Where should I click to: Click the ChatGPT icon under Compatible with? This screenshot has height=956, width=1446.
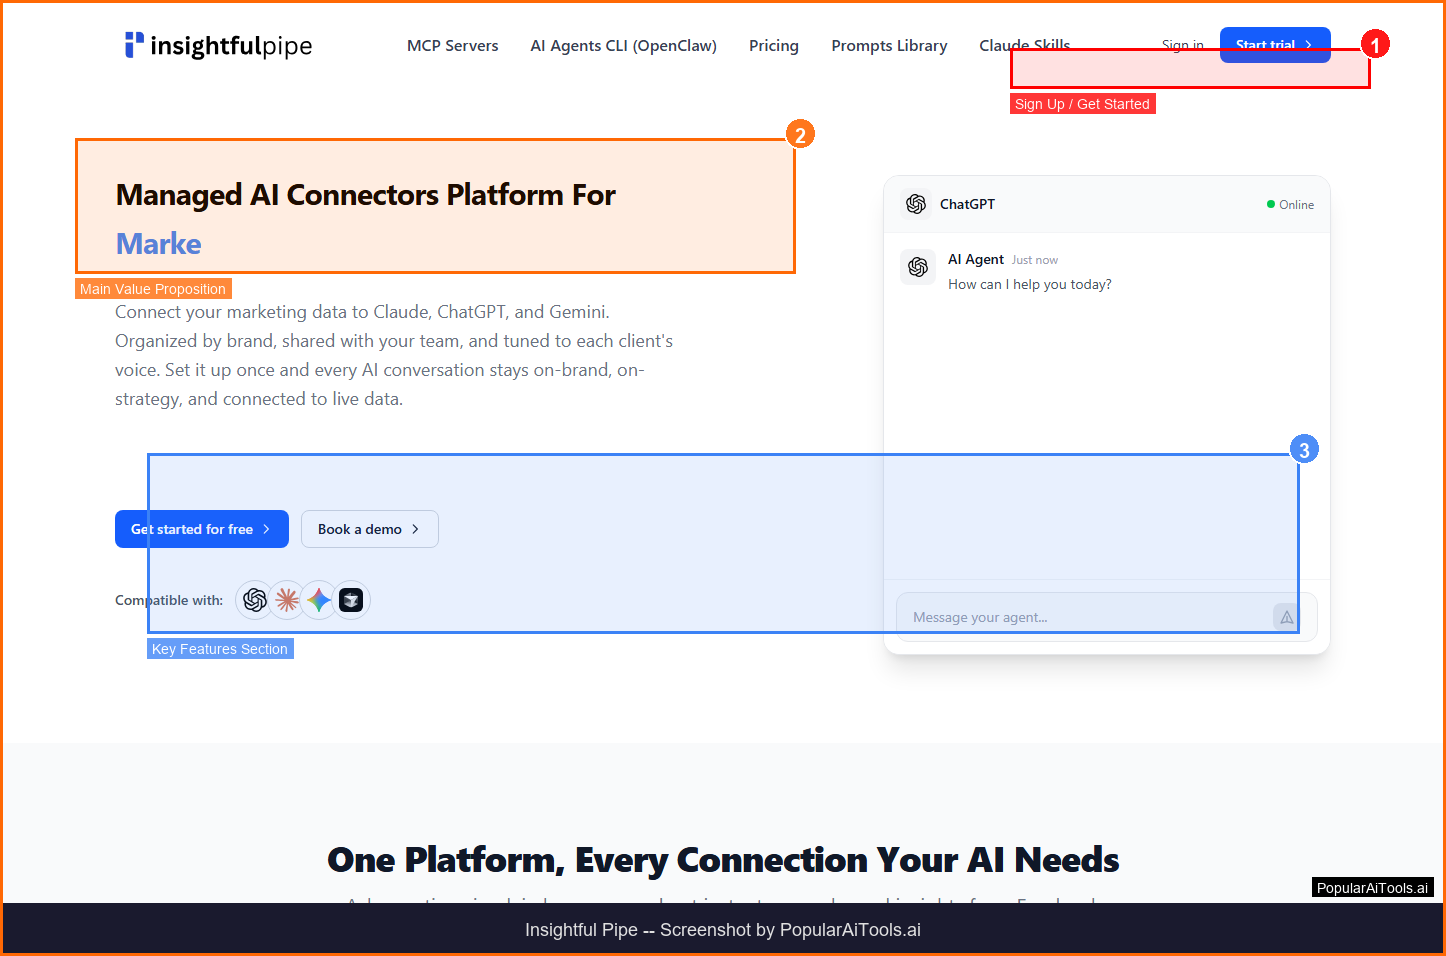pos(255,600)
